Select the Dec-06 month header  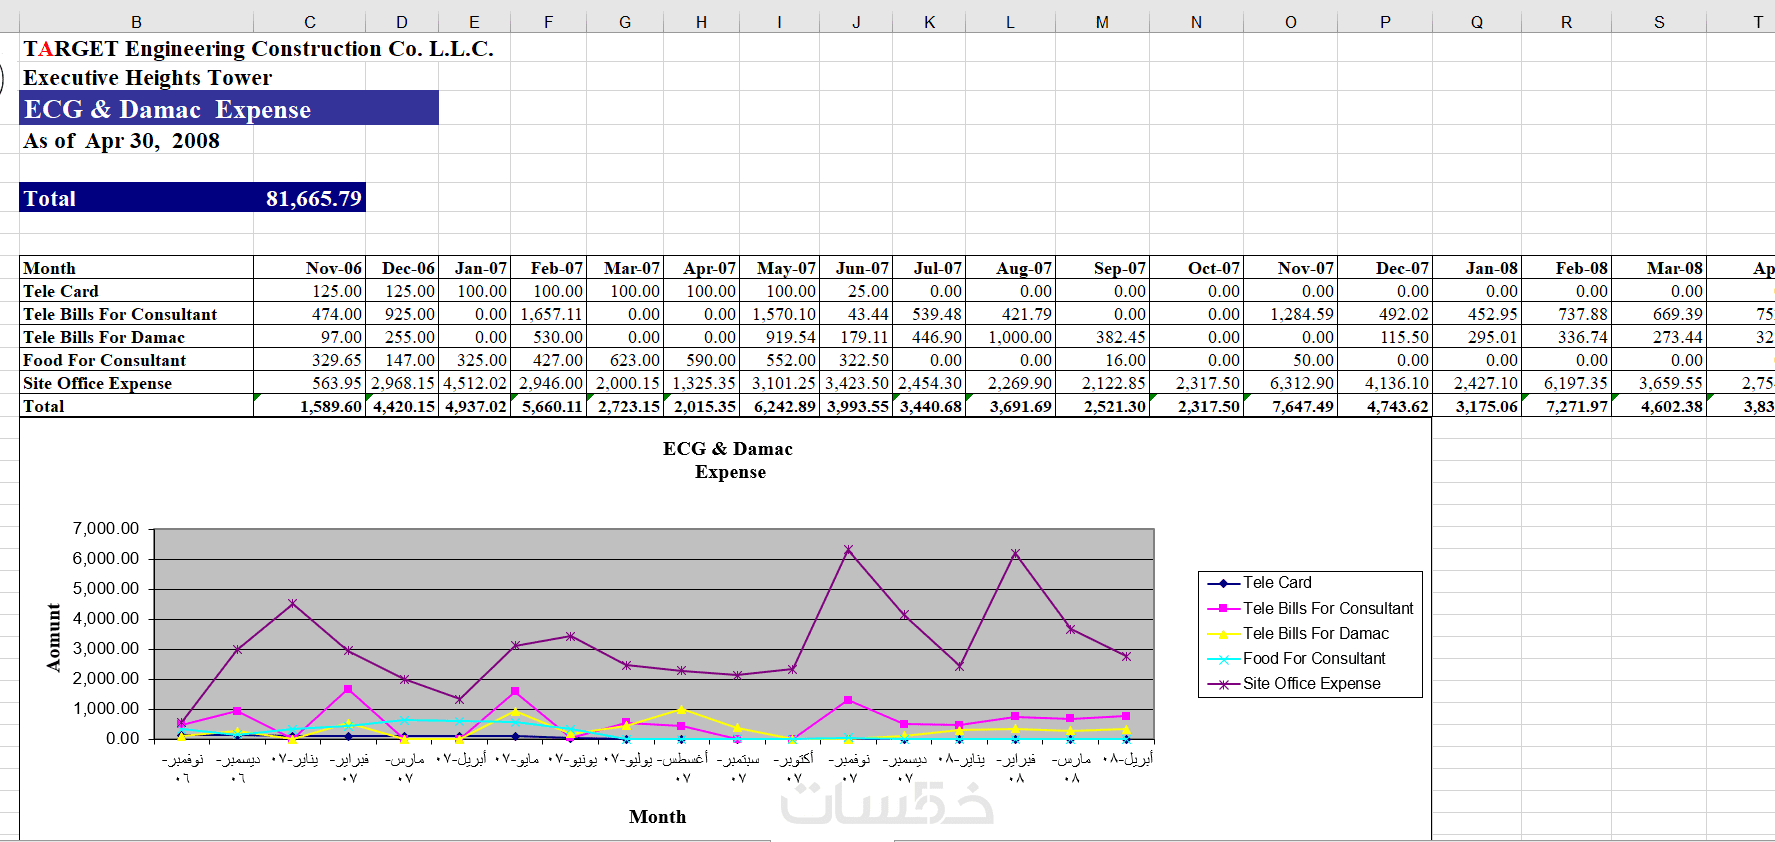tap(402, 268)
